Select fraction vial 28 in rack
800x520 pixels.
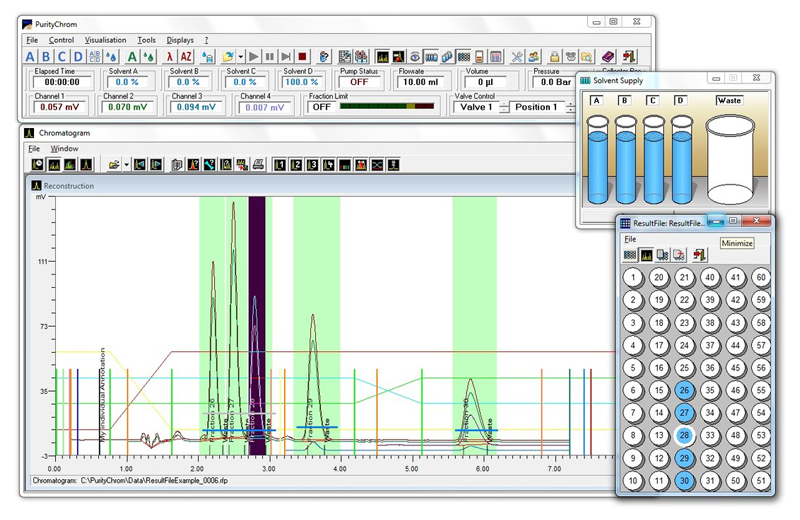click(x=685, y=435)
